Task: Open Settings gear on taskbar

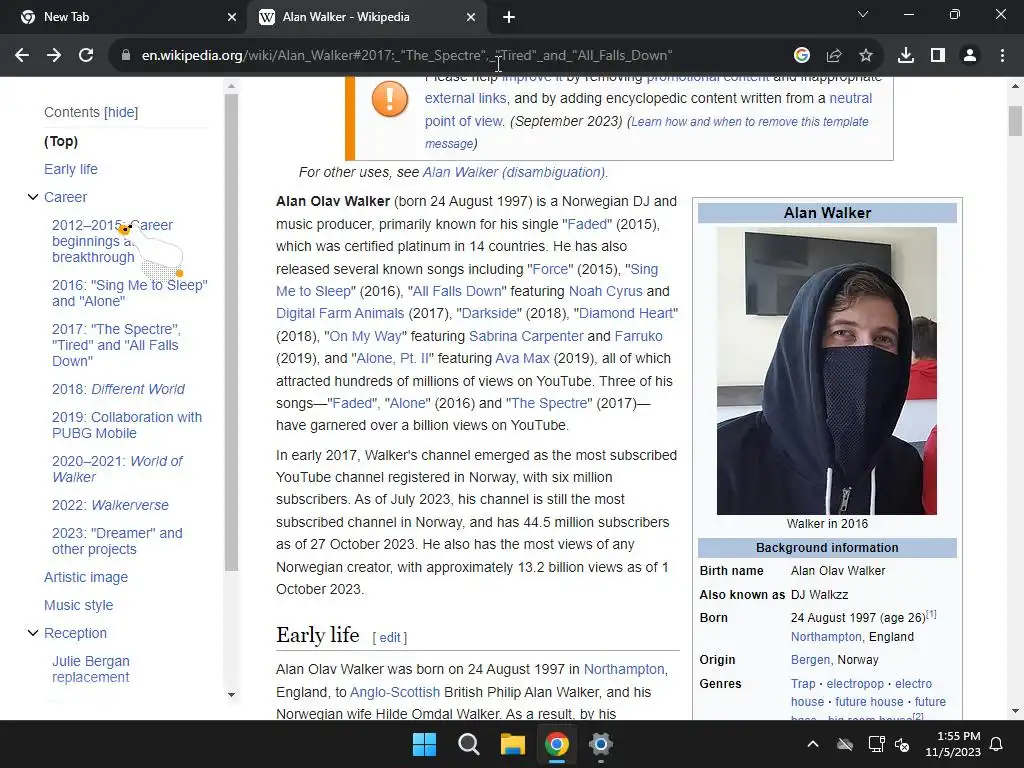Action: tap(600, 744)
